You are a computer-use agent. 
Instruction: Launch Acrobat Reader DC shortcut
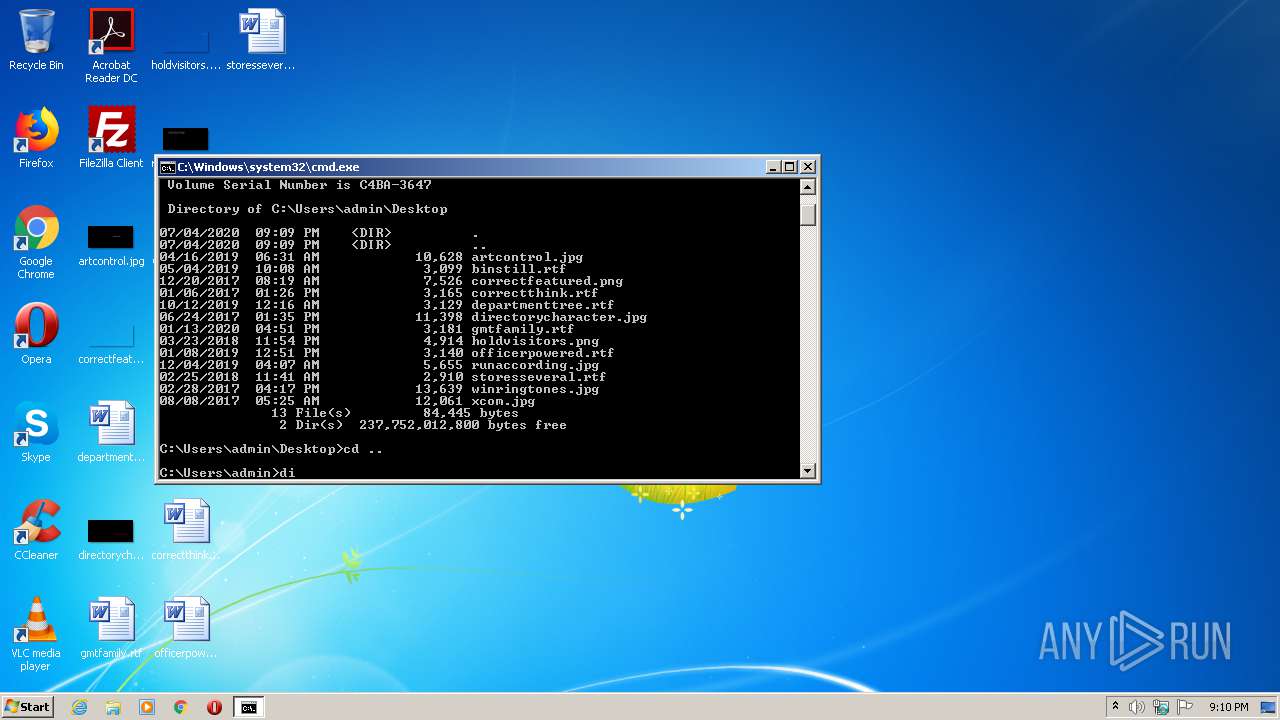point(111,45)
